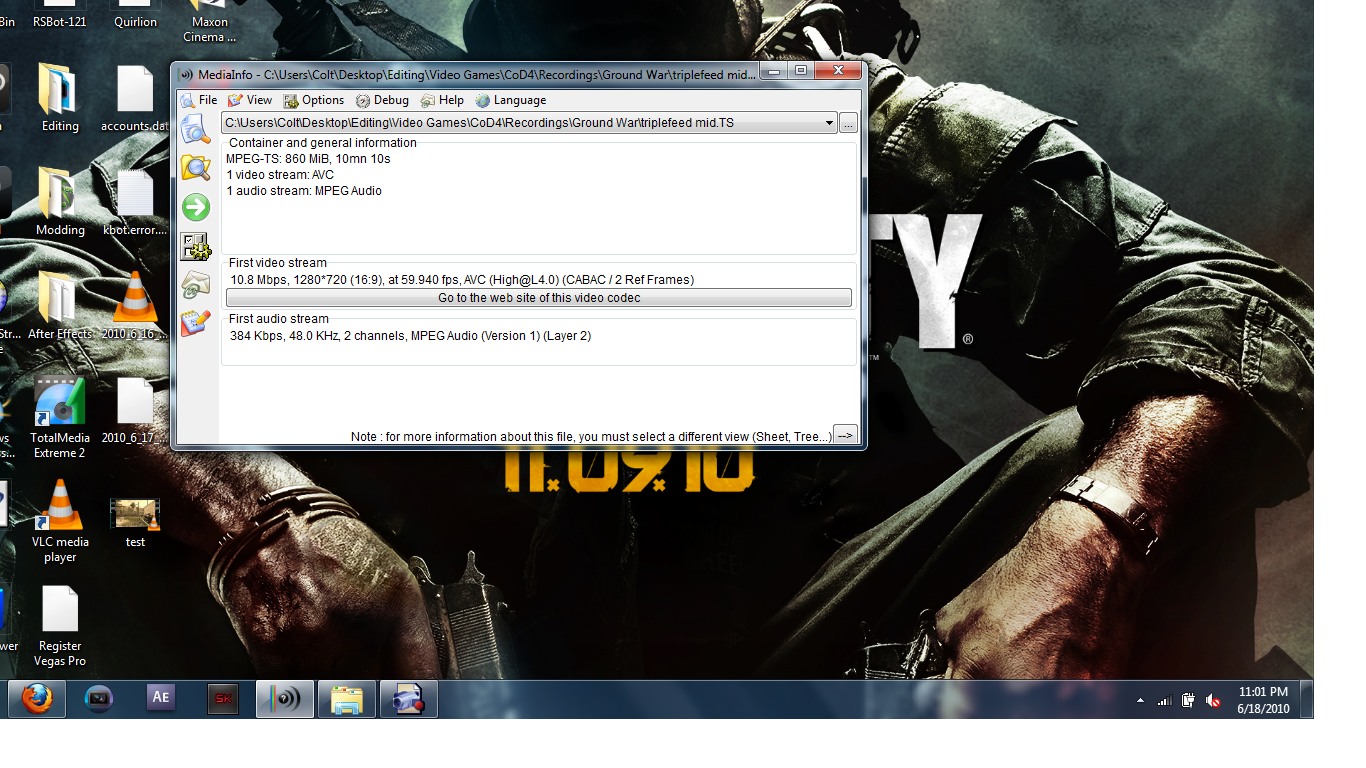Open the View menu
The height and width of the screenshot is (768, 1366).
click(x=250, y=100)
